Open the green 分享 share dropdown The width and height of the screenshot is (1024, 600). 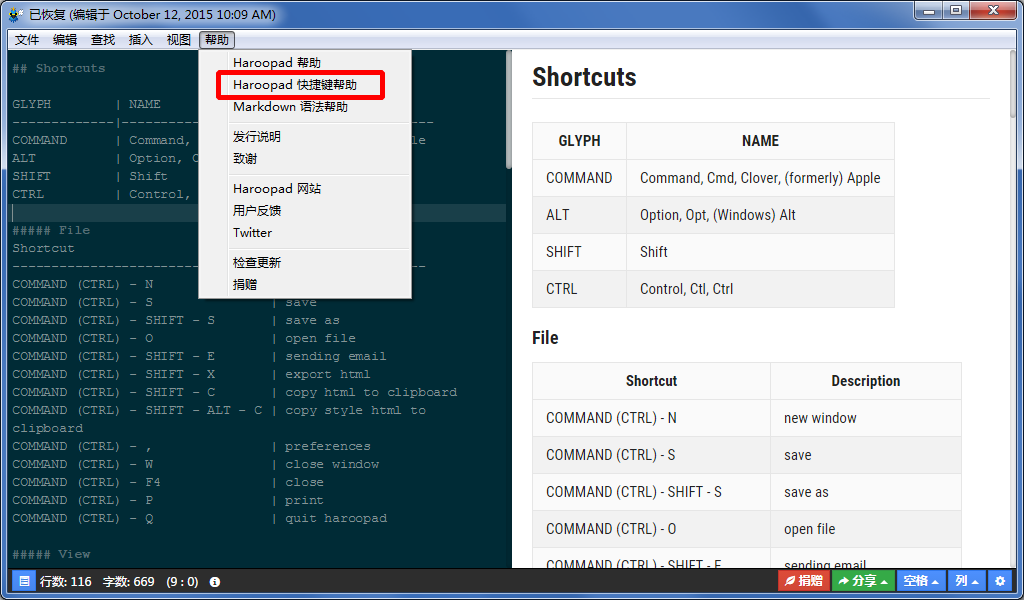[x=863, y=580]
